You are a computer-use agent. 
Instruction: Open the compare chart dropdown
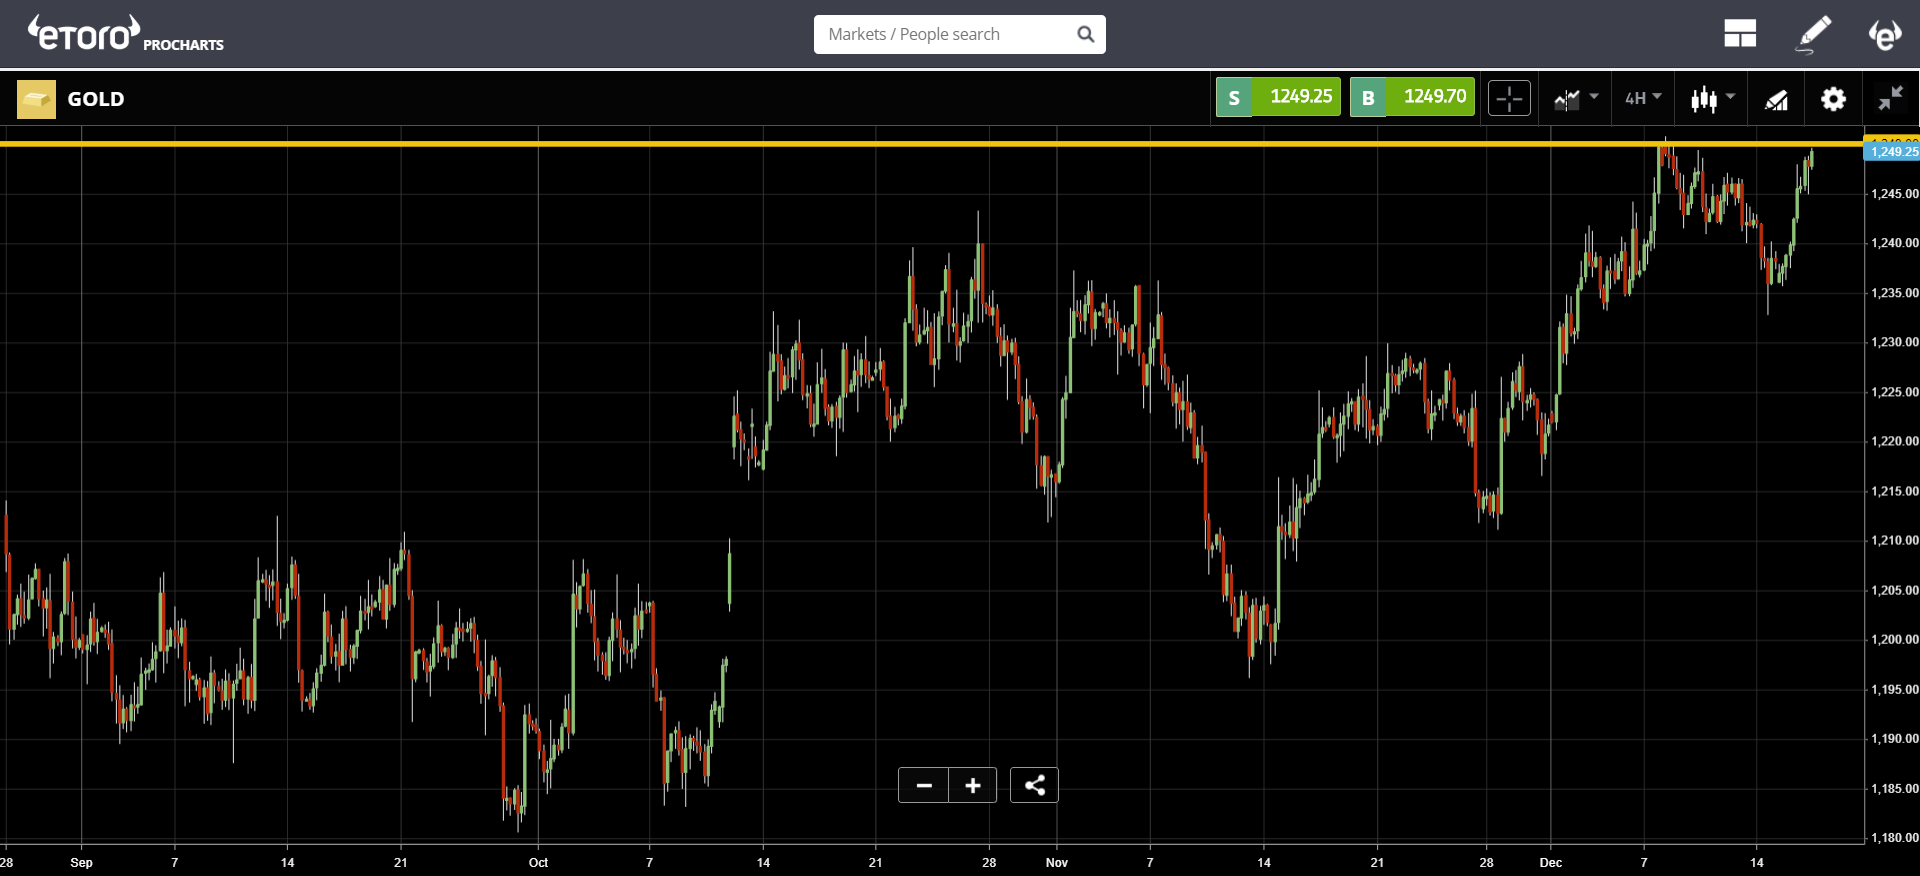(x=1577, y=98)
